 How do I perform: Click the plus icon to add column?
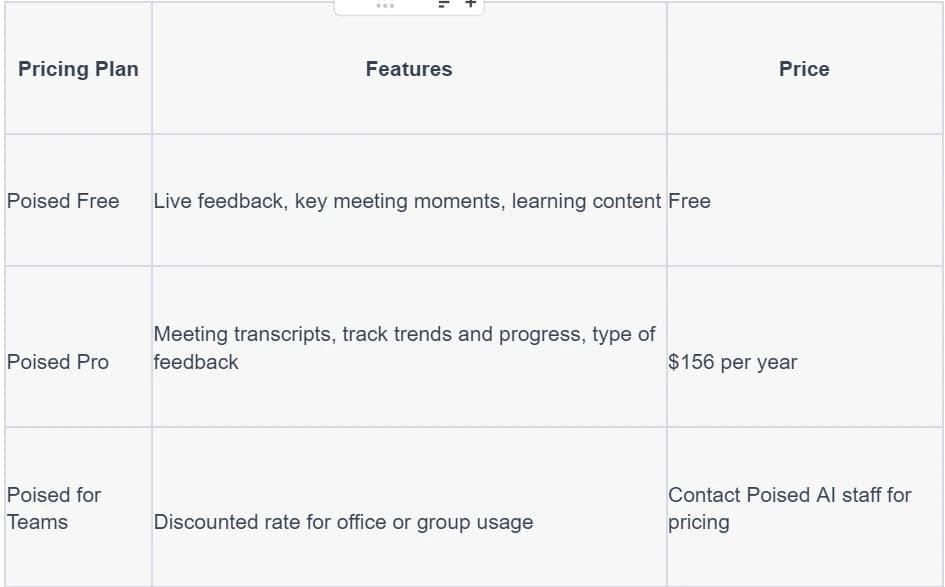point(470,5)
